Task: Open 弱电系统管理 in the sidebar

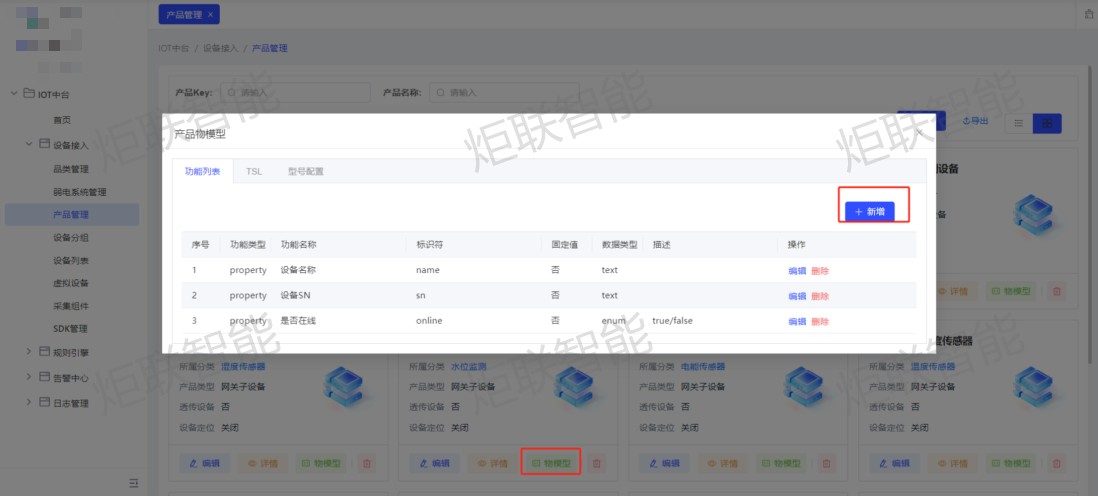Action: coord(79,192)
